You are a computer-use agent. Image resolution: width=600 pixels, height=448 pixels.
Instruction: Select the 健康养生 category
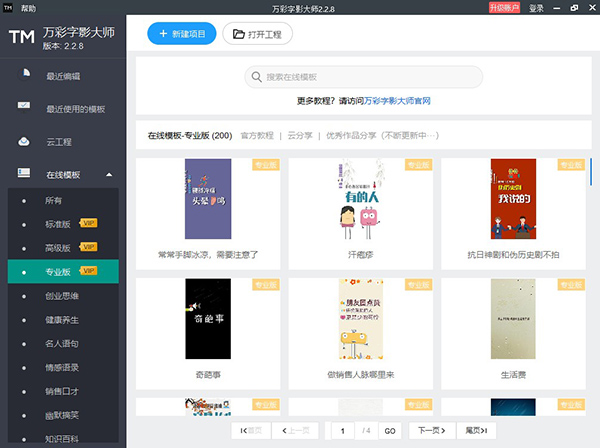(x=63, y=320)
